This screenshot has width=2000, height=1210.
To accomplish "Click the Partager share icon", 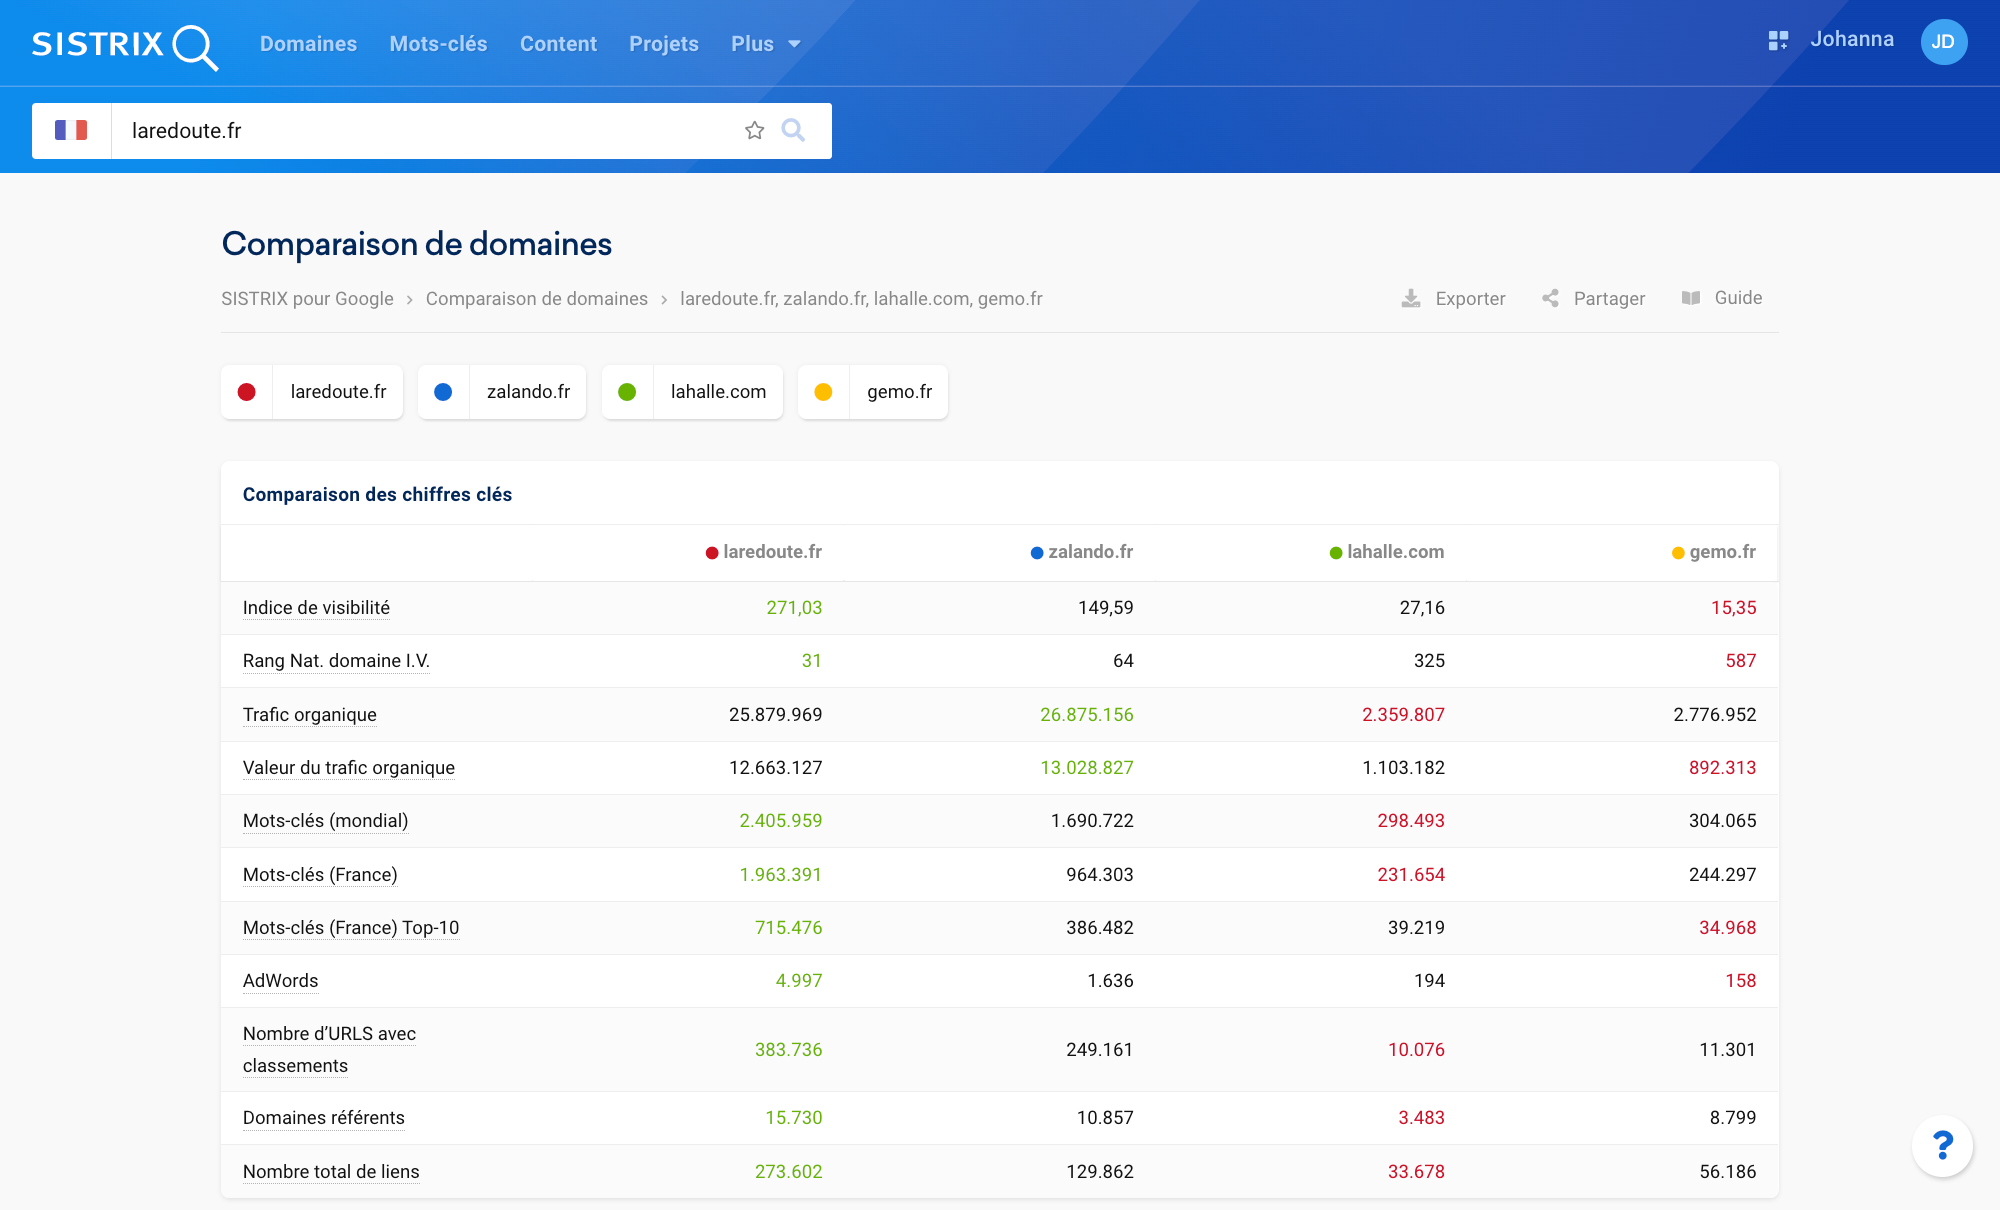I will pyautogui.click(x=1550, y=299).
